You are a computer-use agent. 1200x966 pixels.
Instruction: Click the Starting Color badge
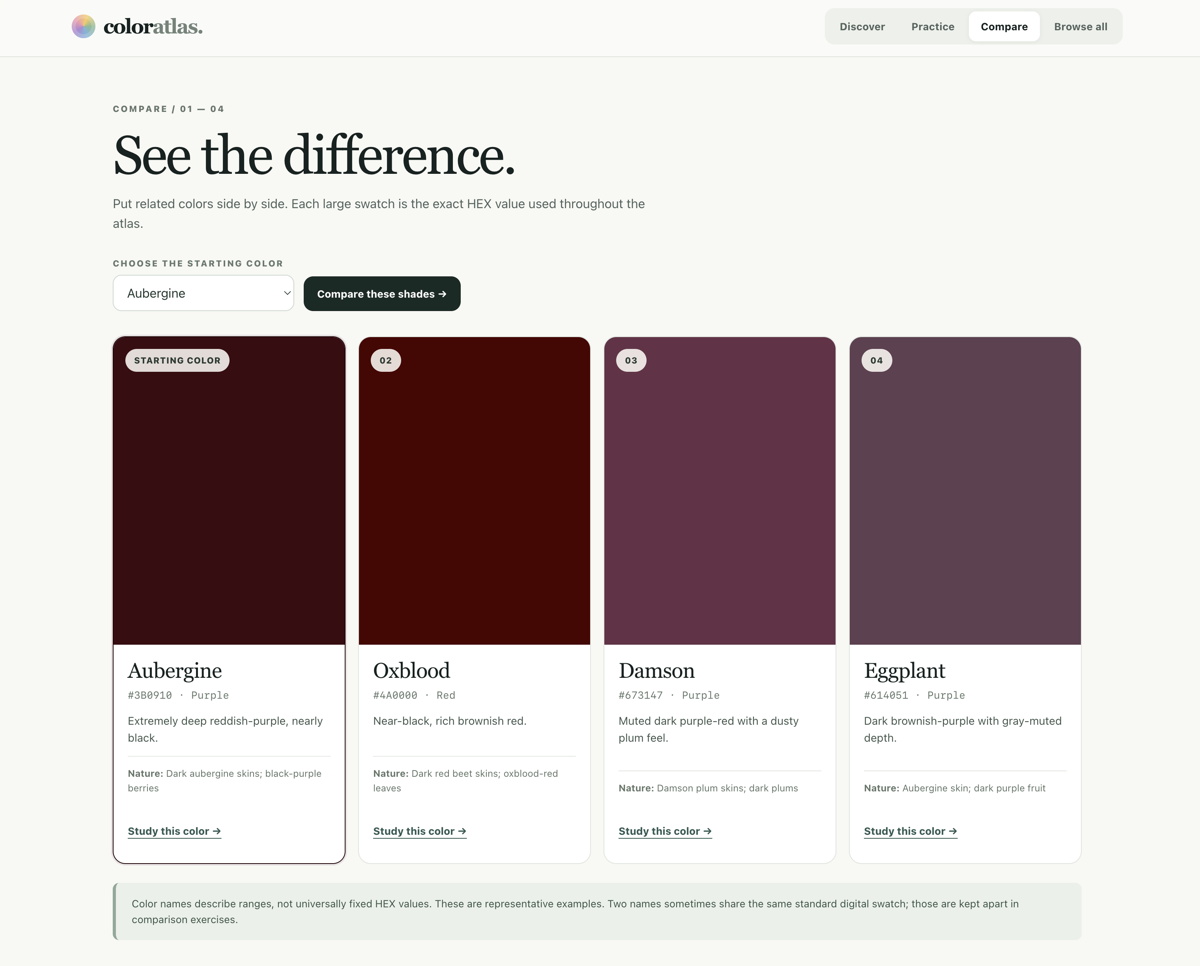pos(177,360)
